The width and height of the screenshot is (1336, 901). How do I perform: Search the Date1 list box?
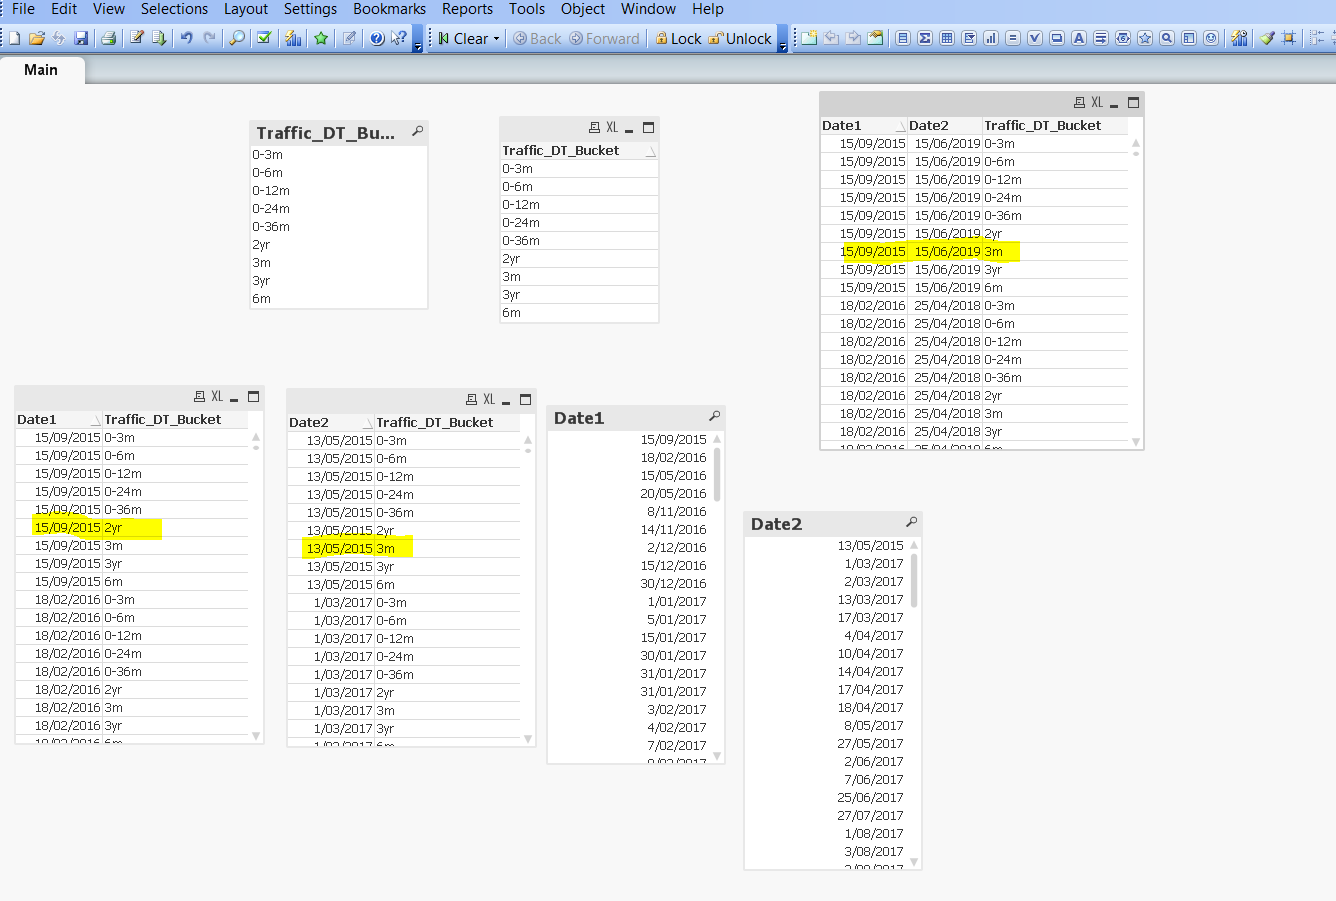(715, 416)
